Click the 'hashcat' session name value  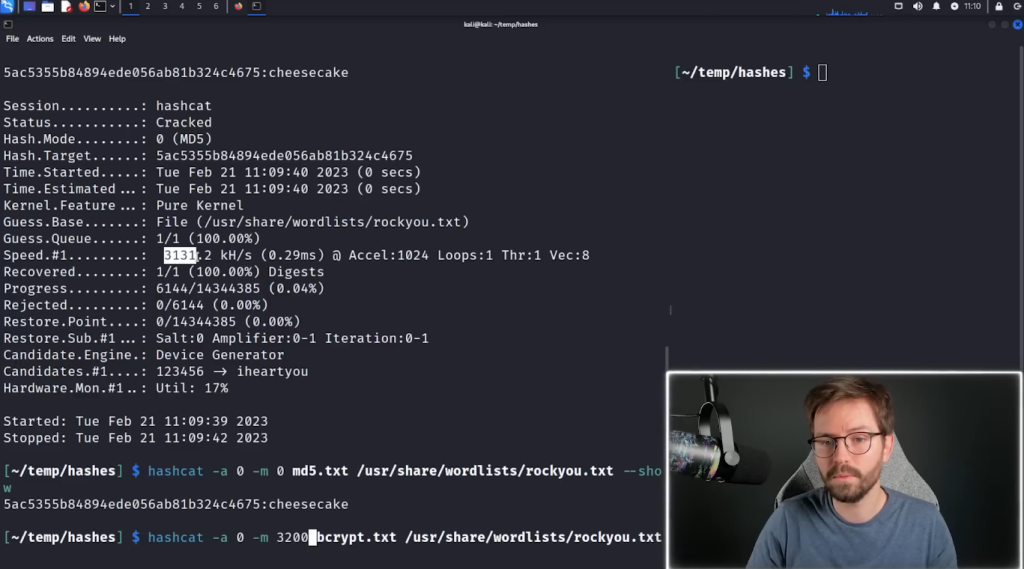point(184,106)
